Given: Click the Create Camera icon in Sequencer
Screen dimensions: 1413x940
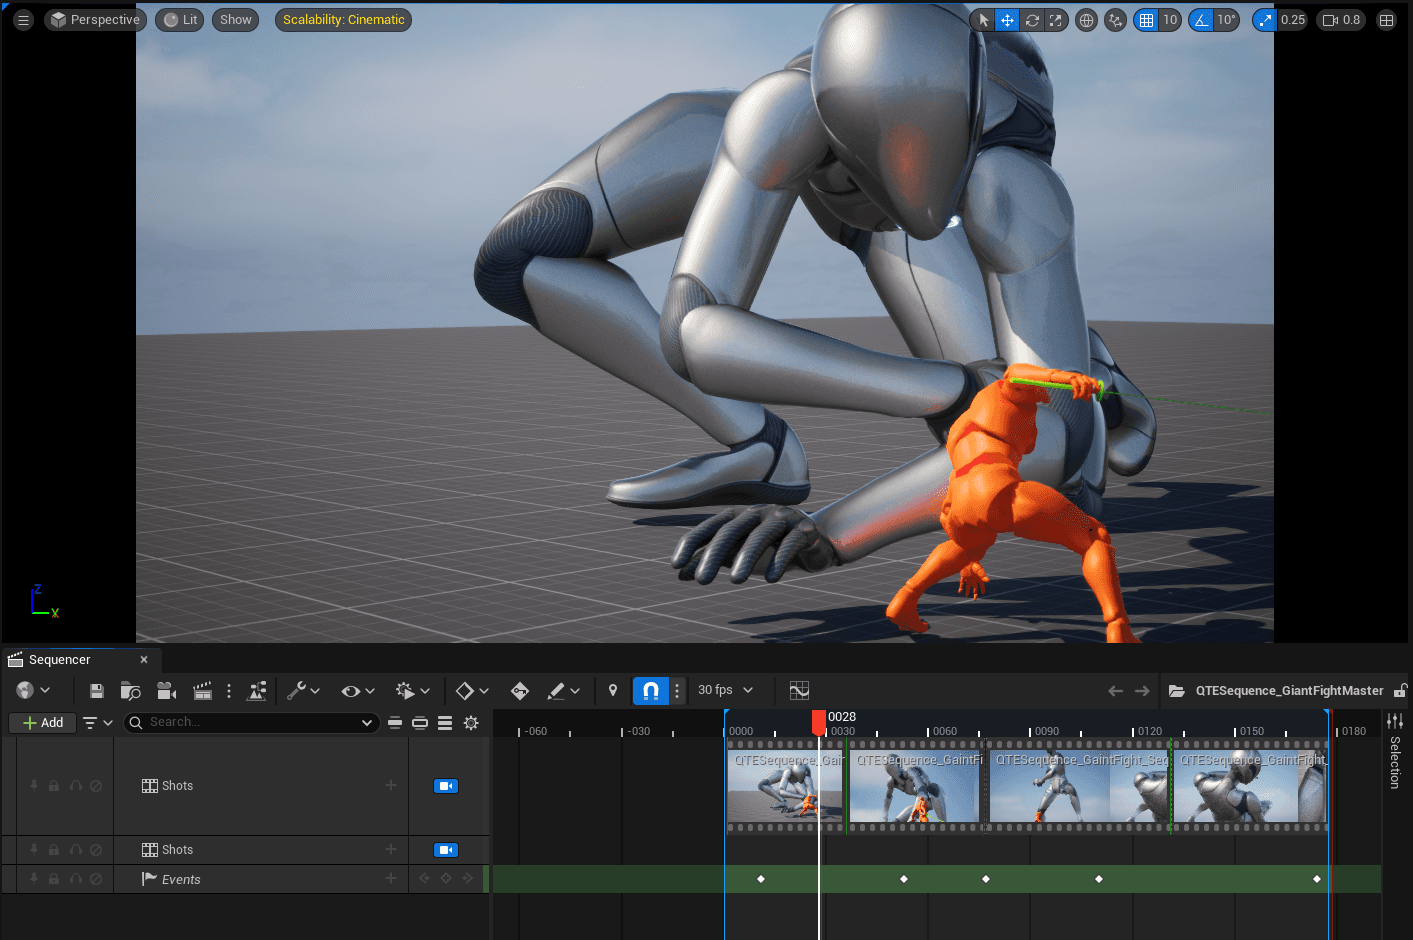Looking at the screenshot, I should [166, 691].
